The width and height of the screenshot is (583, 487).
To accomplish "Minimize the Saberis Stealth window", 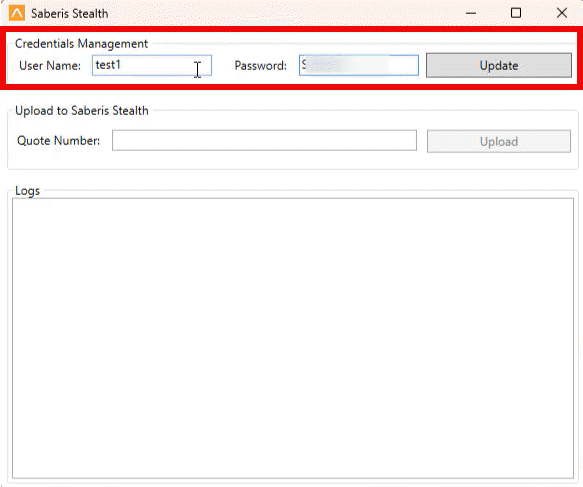I will pyautogui.click(x=471, y=13).
